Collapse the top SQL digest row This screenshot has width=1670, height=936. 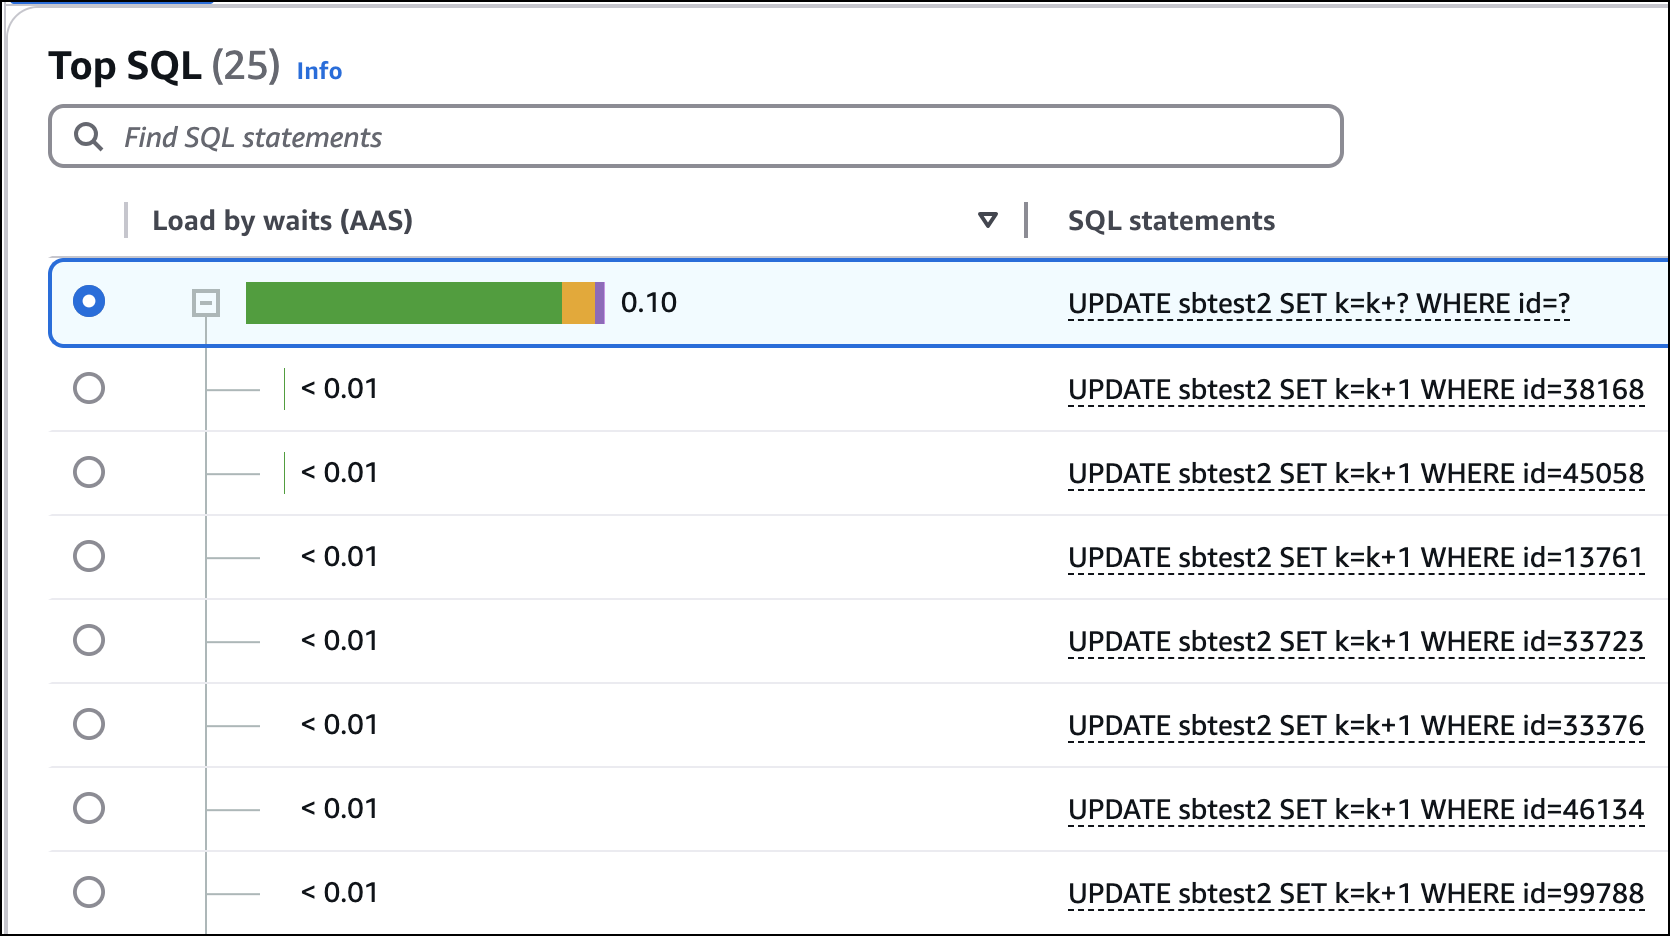click(205, 303)
